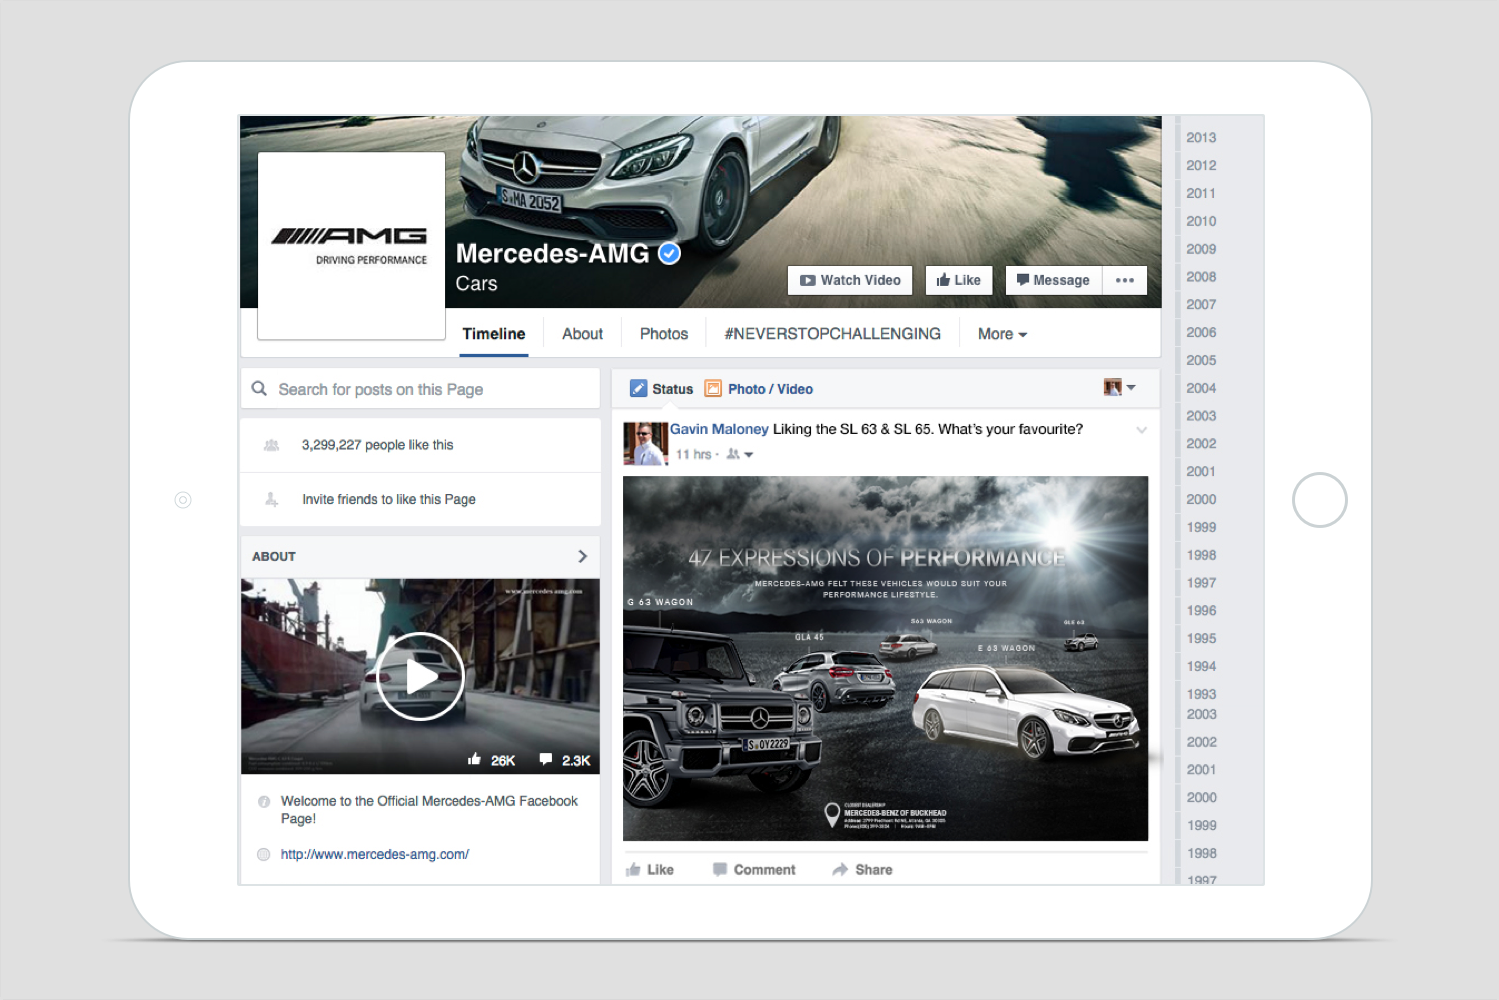This screenshot has height=1000, width=1499.
Task: Click the Comment link under the post
Action: click(x=754, y=869)
